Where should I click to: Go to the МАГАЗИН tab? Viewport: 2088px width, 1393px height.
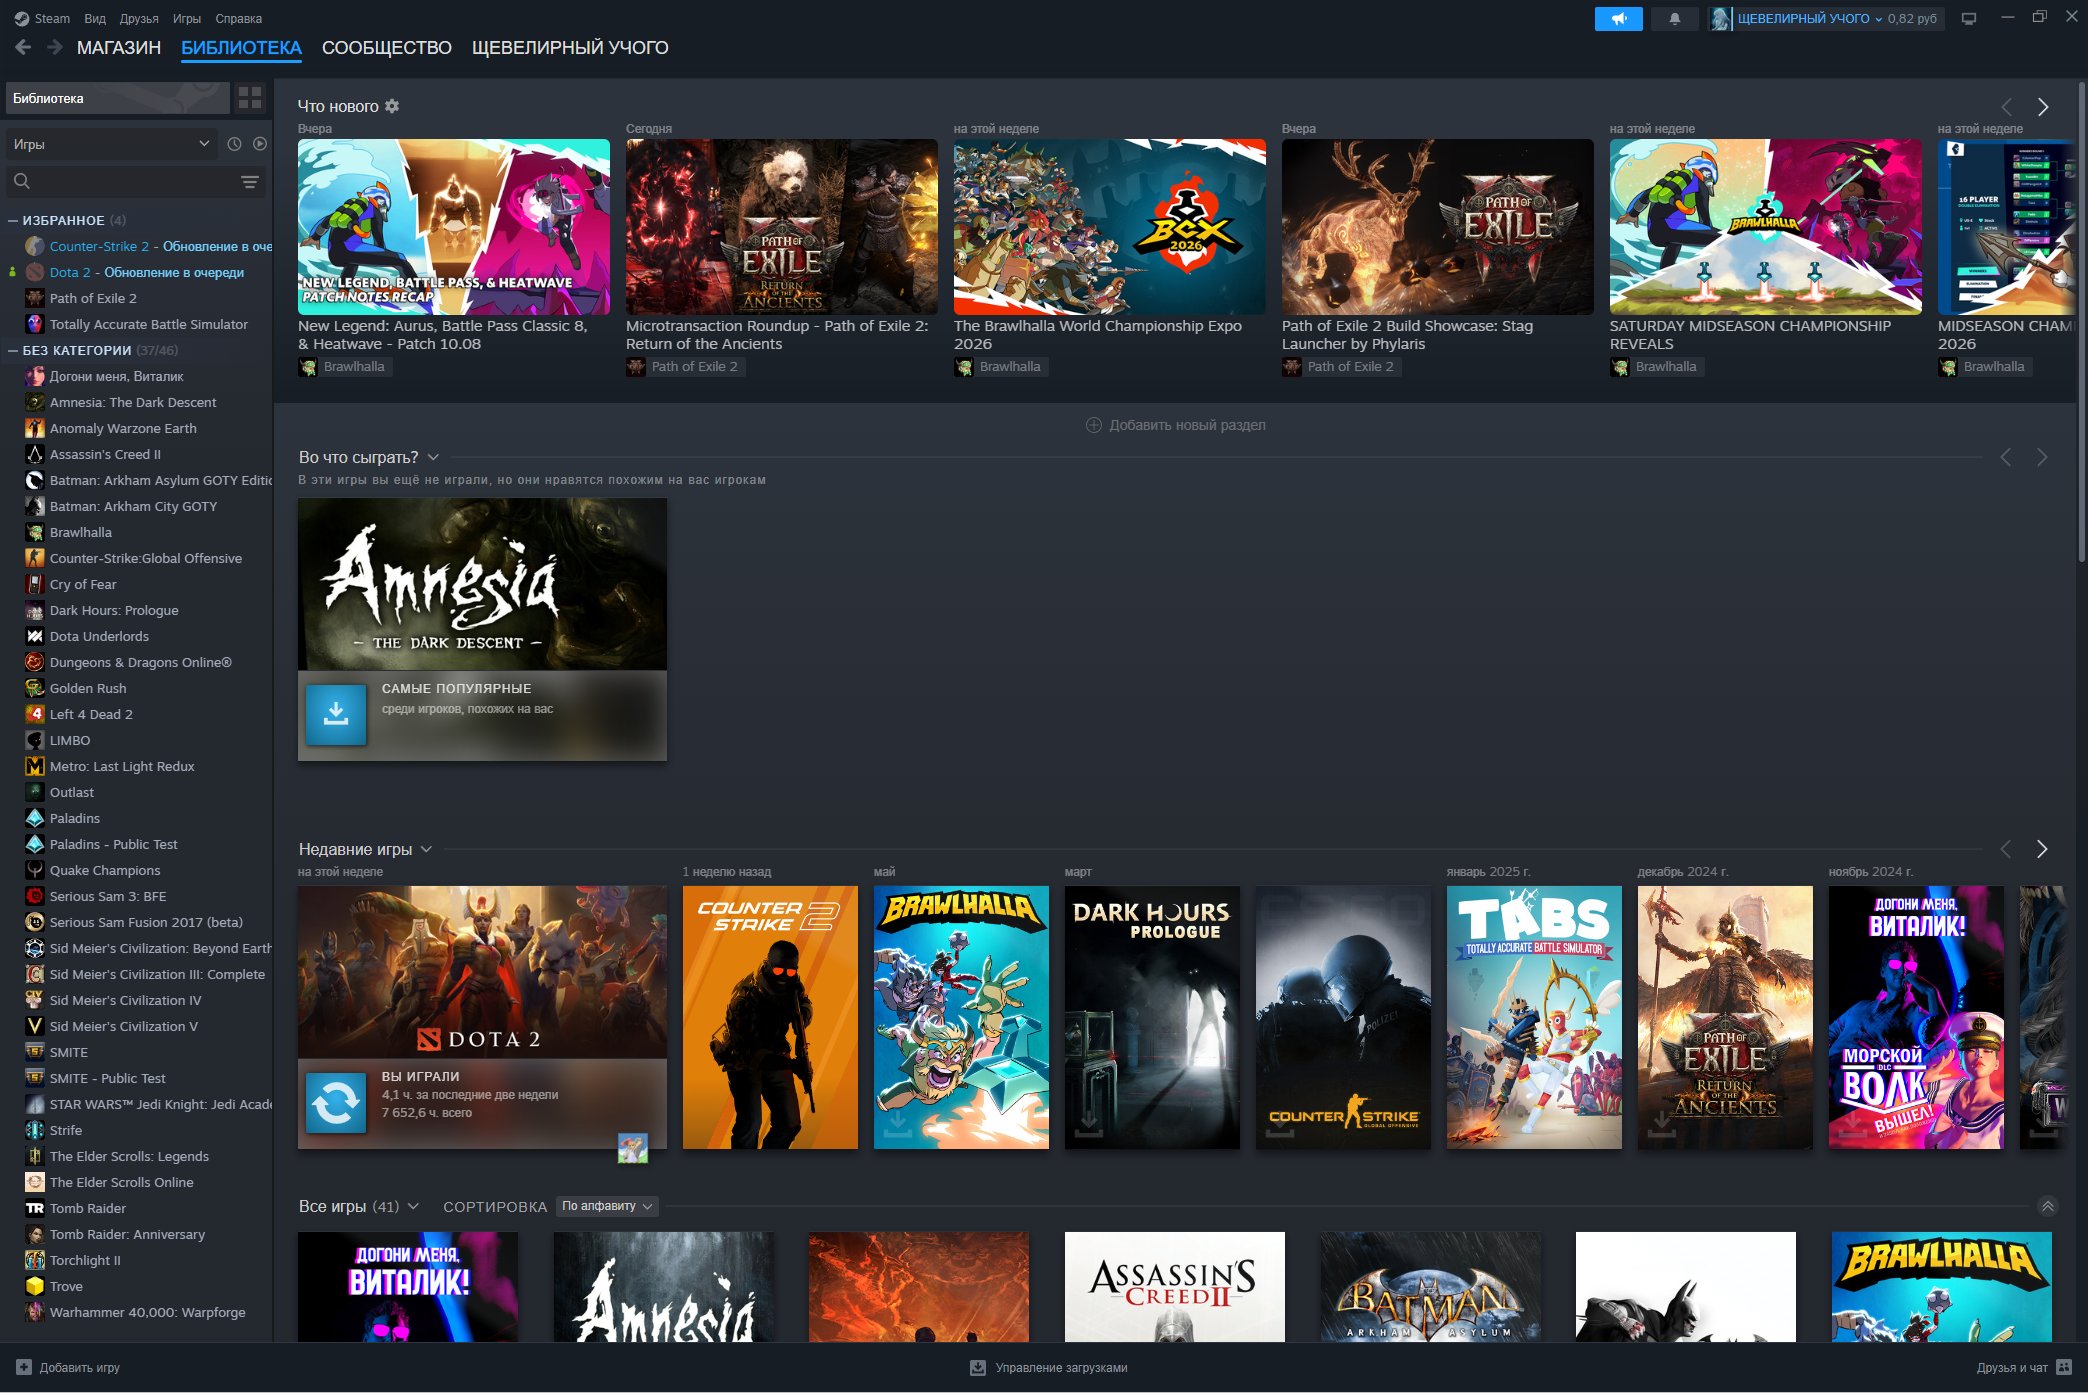119,47
